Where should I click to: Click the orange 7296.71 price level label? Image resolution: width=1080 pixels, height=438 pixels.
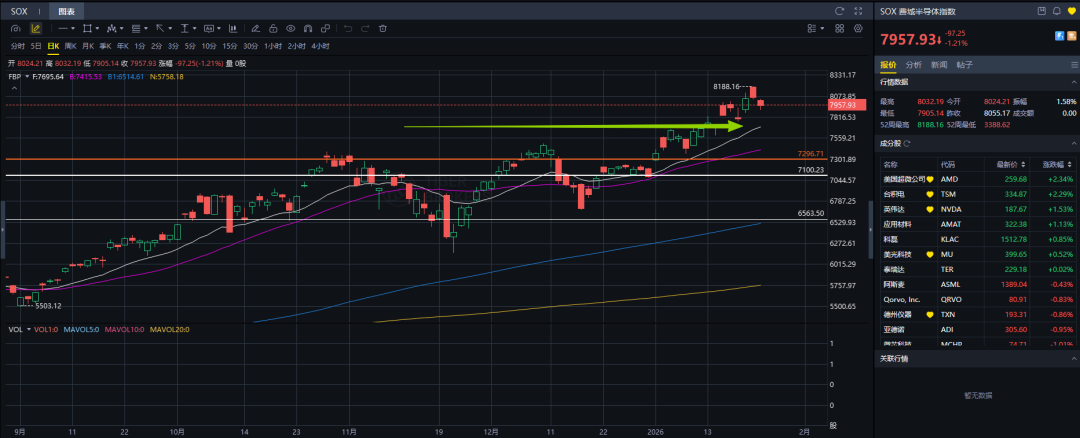coord(811,154)
